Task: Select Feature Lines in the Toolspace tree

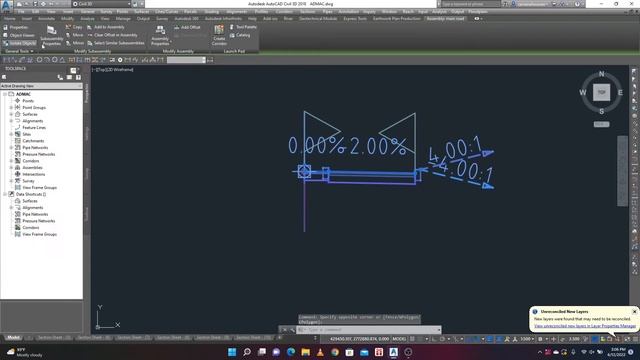Action: pyautogui.click(x=34, y=127)
